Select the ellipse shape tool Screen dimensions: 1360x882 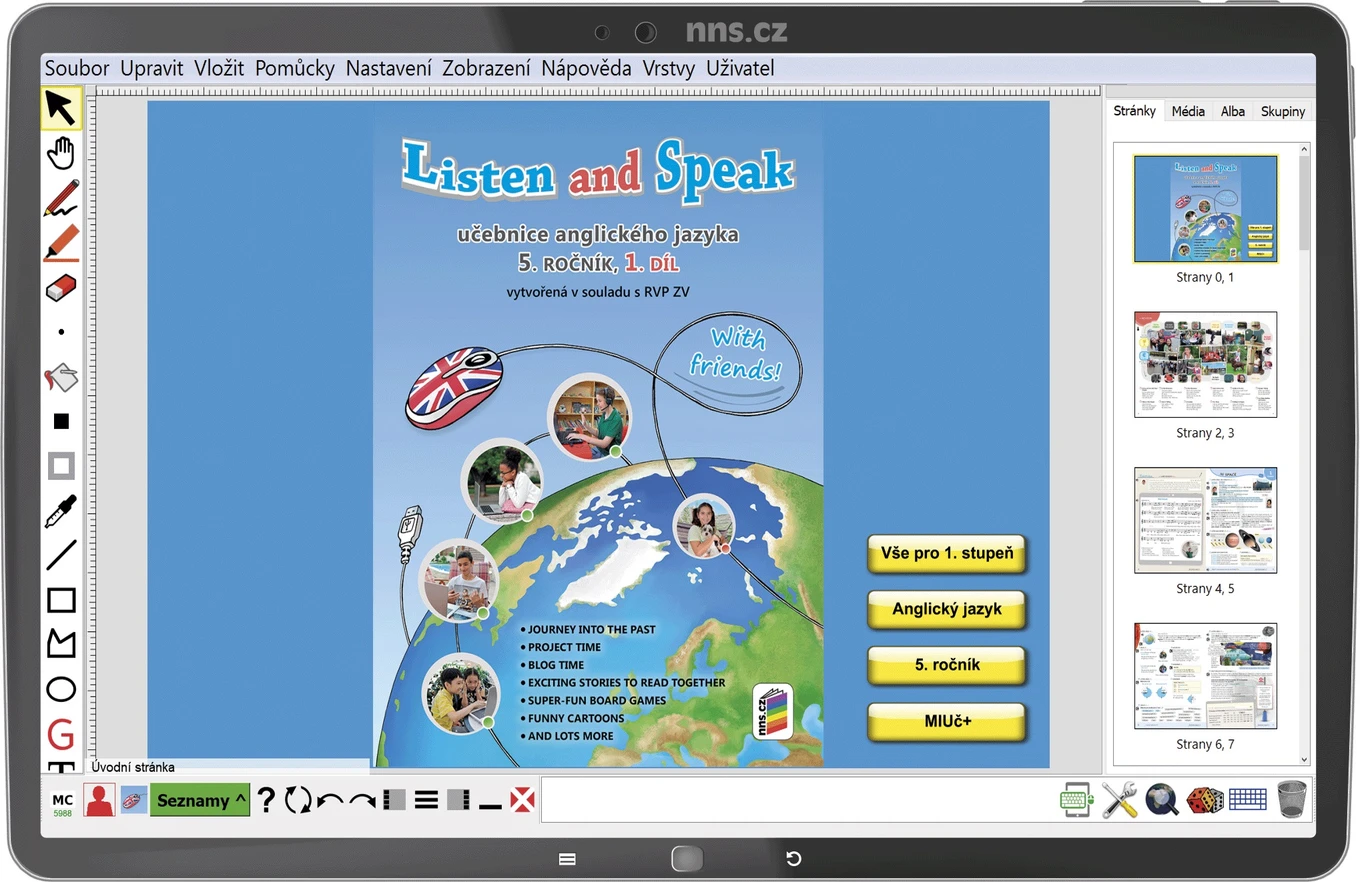click(x=61, y=689)
